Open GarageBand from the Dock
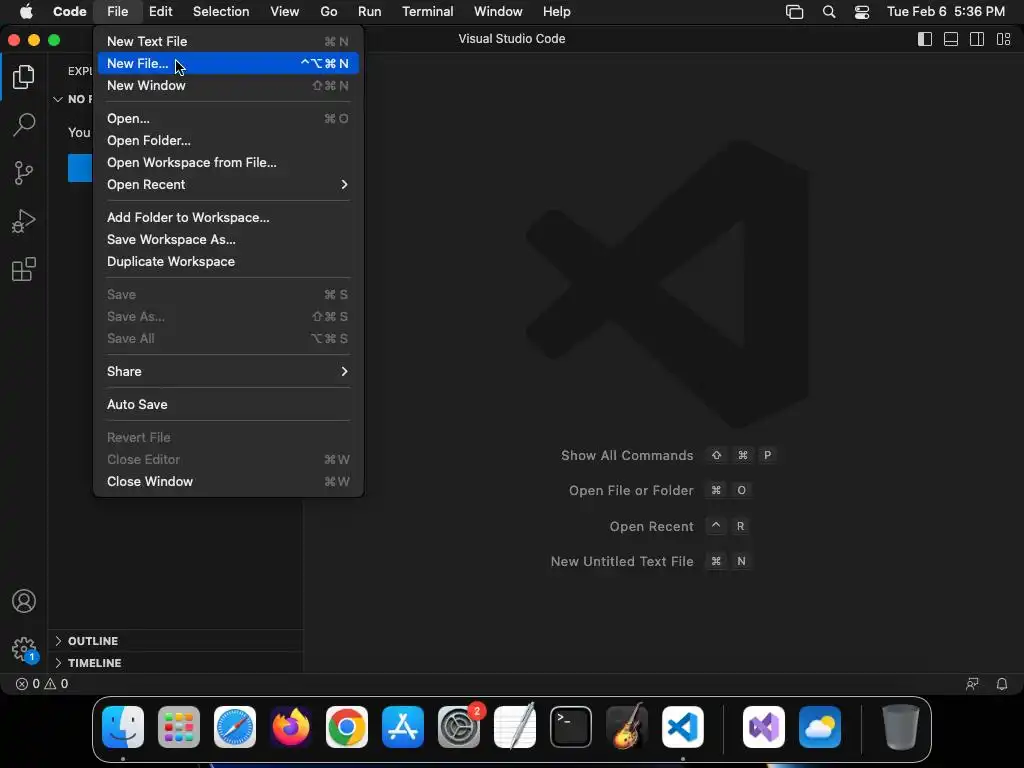 tap(627, 727)
